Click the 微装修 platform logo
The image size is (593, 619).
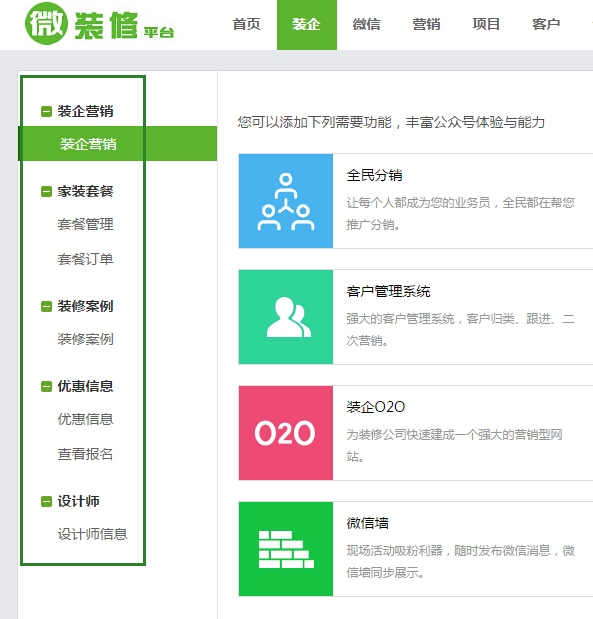[x=99, y=24]
